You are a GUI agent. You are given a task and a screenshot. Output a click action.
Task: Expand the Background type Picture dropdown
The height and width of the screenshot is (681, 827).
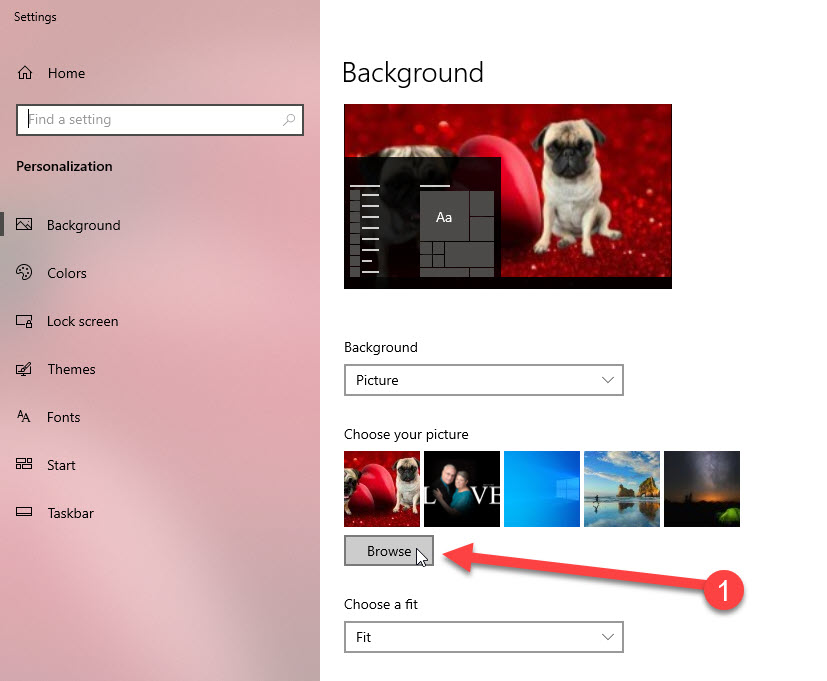point(483,380)
